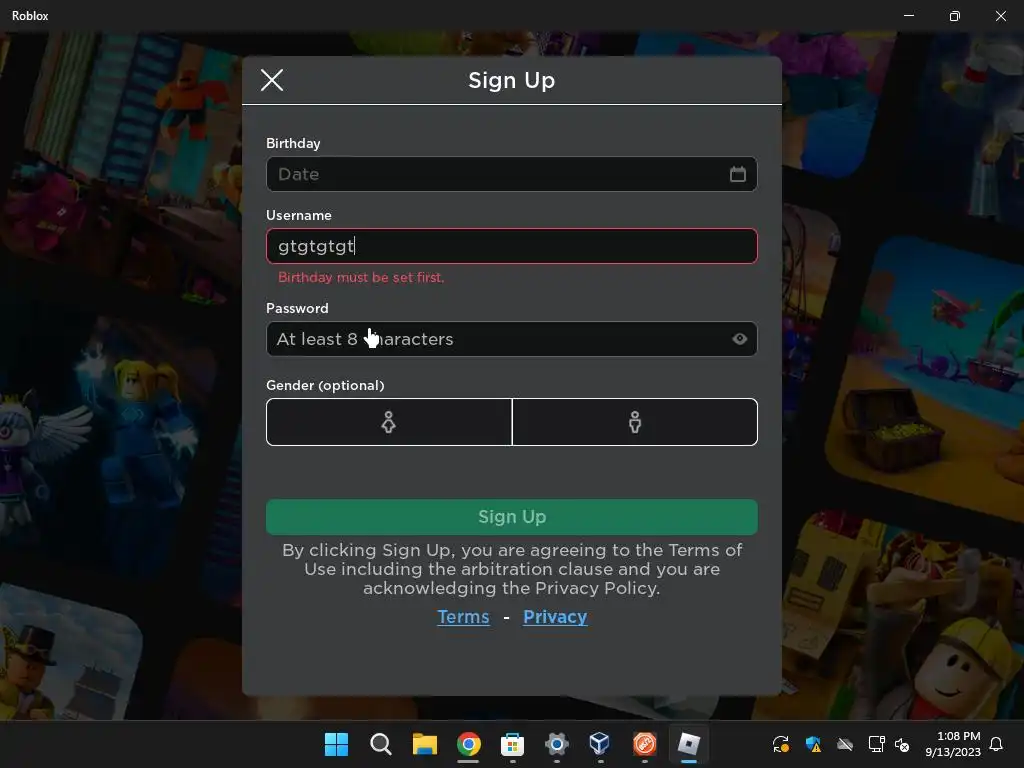Open File Explorer from taskbar

pos(424,744)
